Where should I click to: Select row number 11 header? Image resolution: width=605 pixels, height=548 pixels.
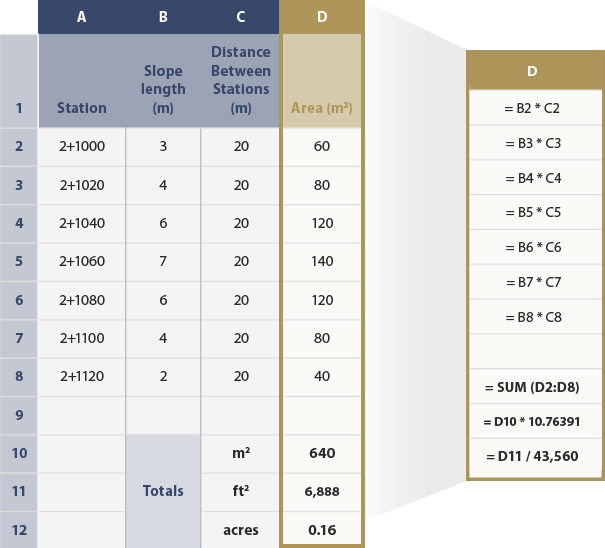pyautogui.click(x=19, y=492)
